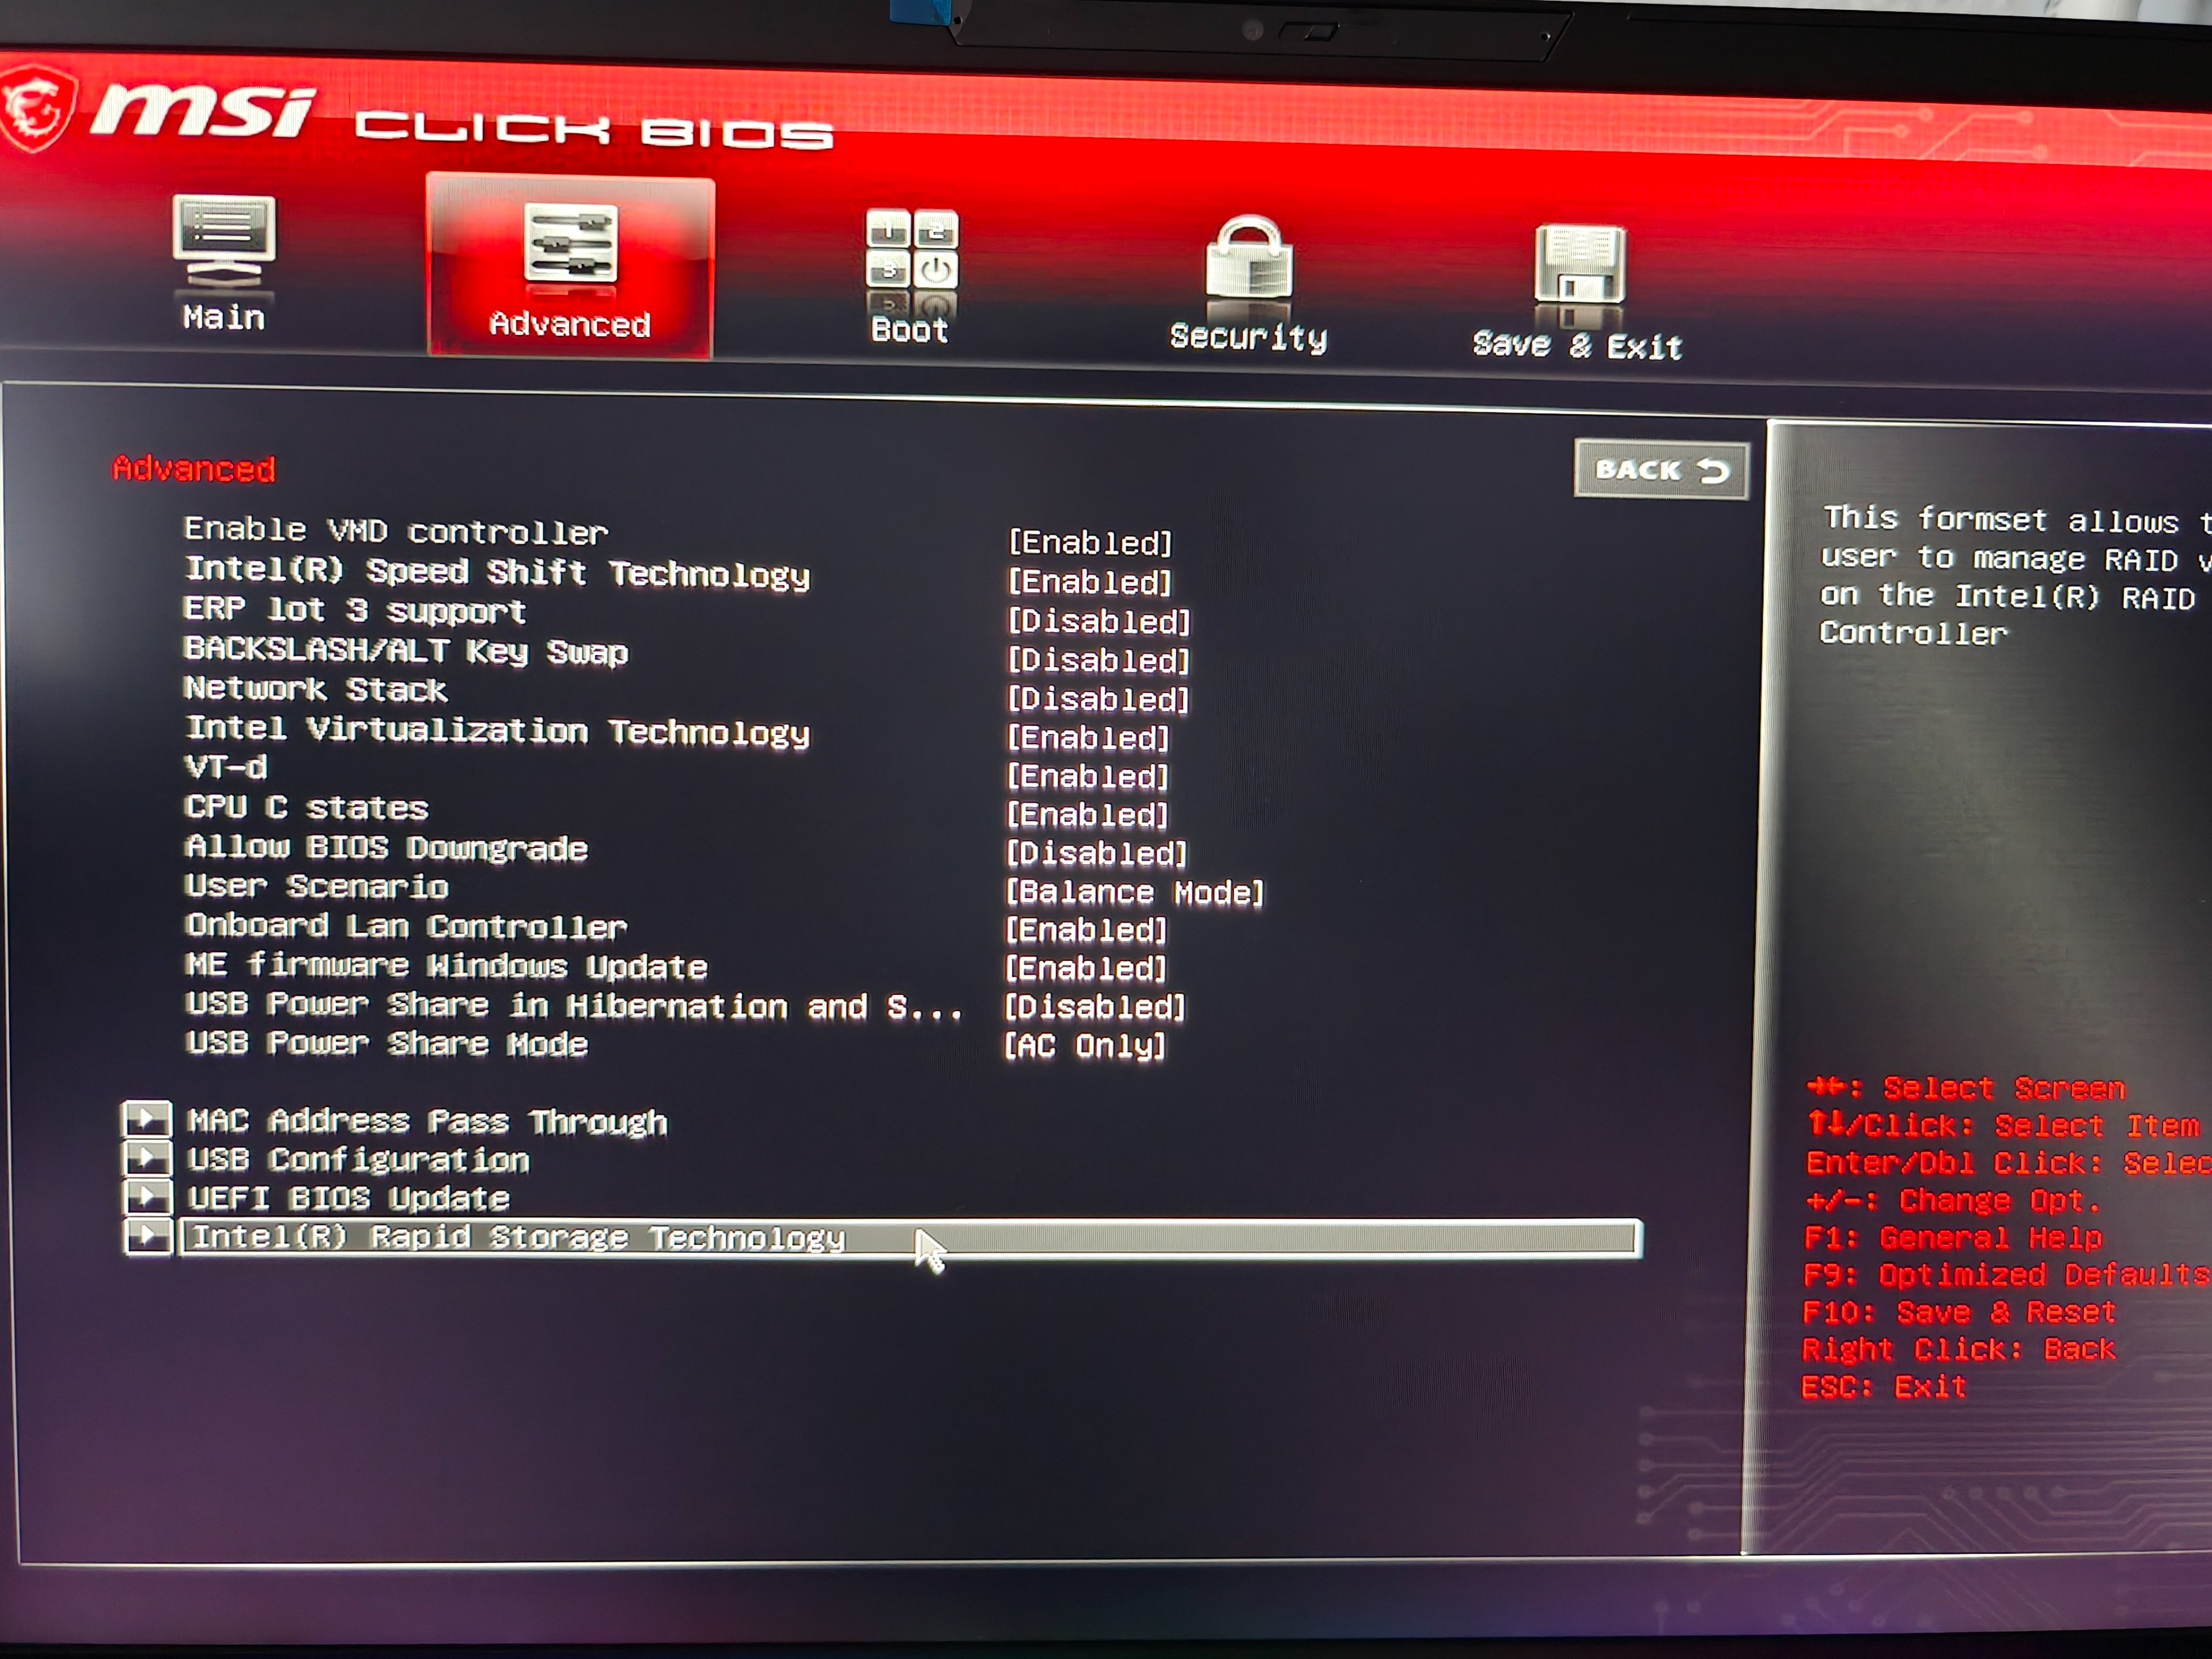This screenshot has height=1659, width=2212.
Task: Toggle Enable VMD controller Enabled value
Action: point(1089,543)
